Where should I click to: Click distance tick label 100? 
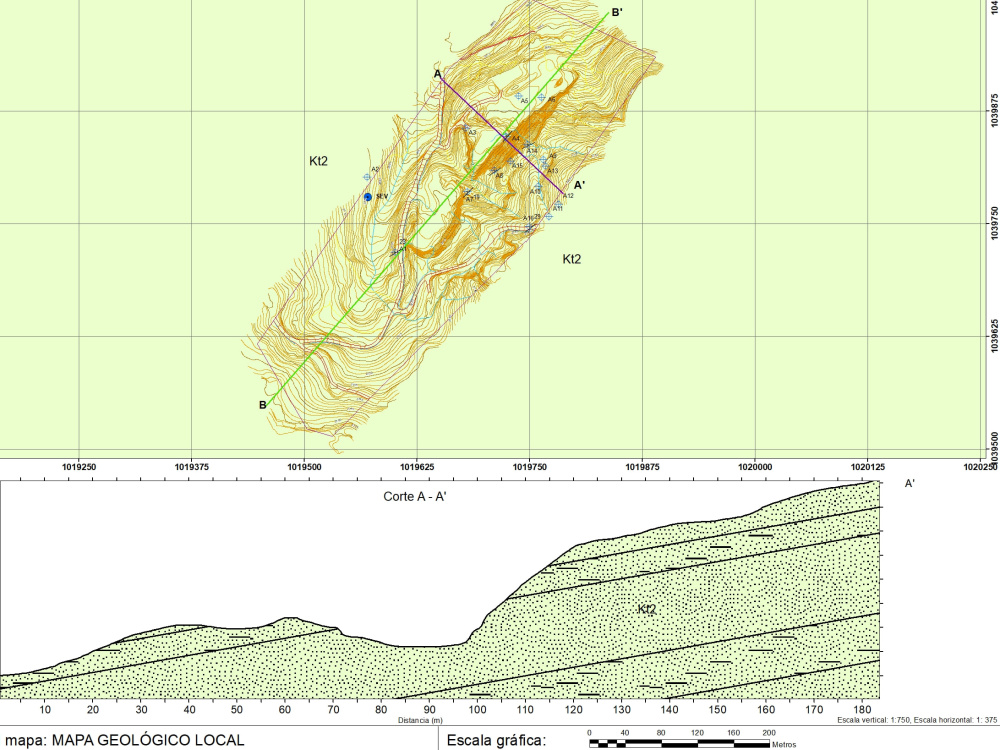(478, 709)
